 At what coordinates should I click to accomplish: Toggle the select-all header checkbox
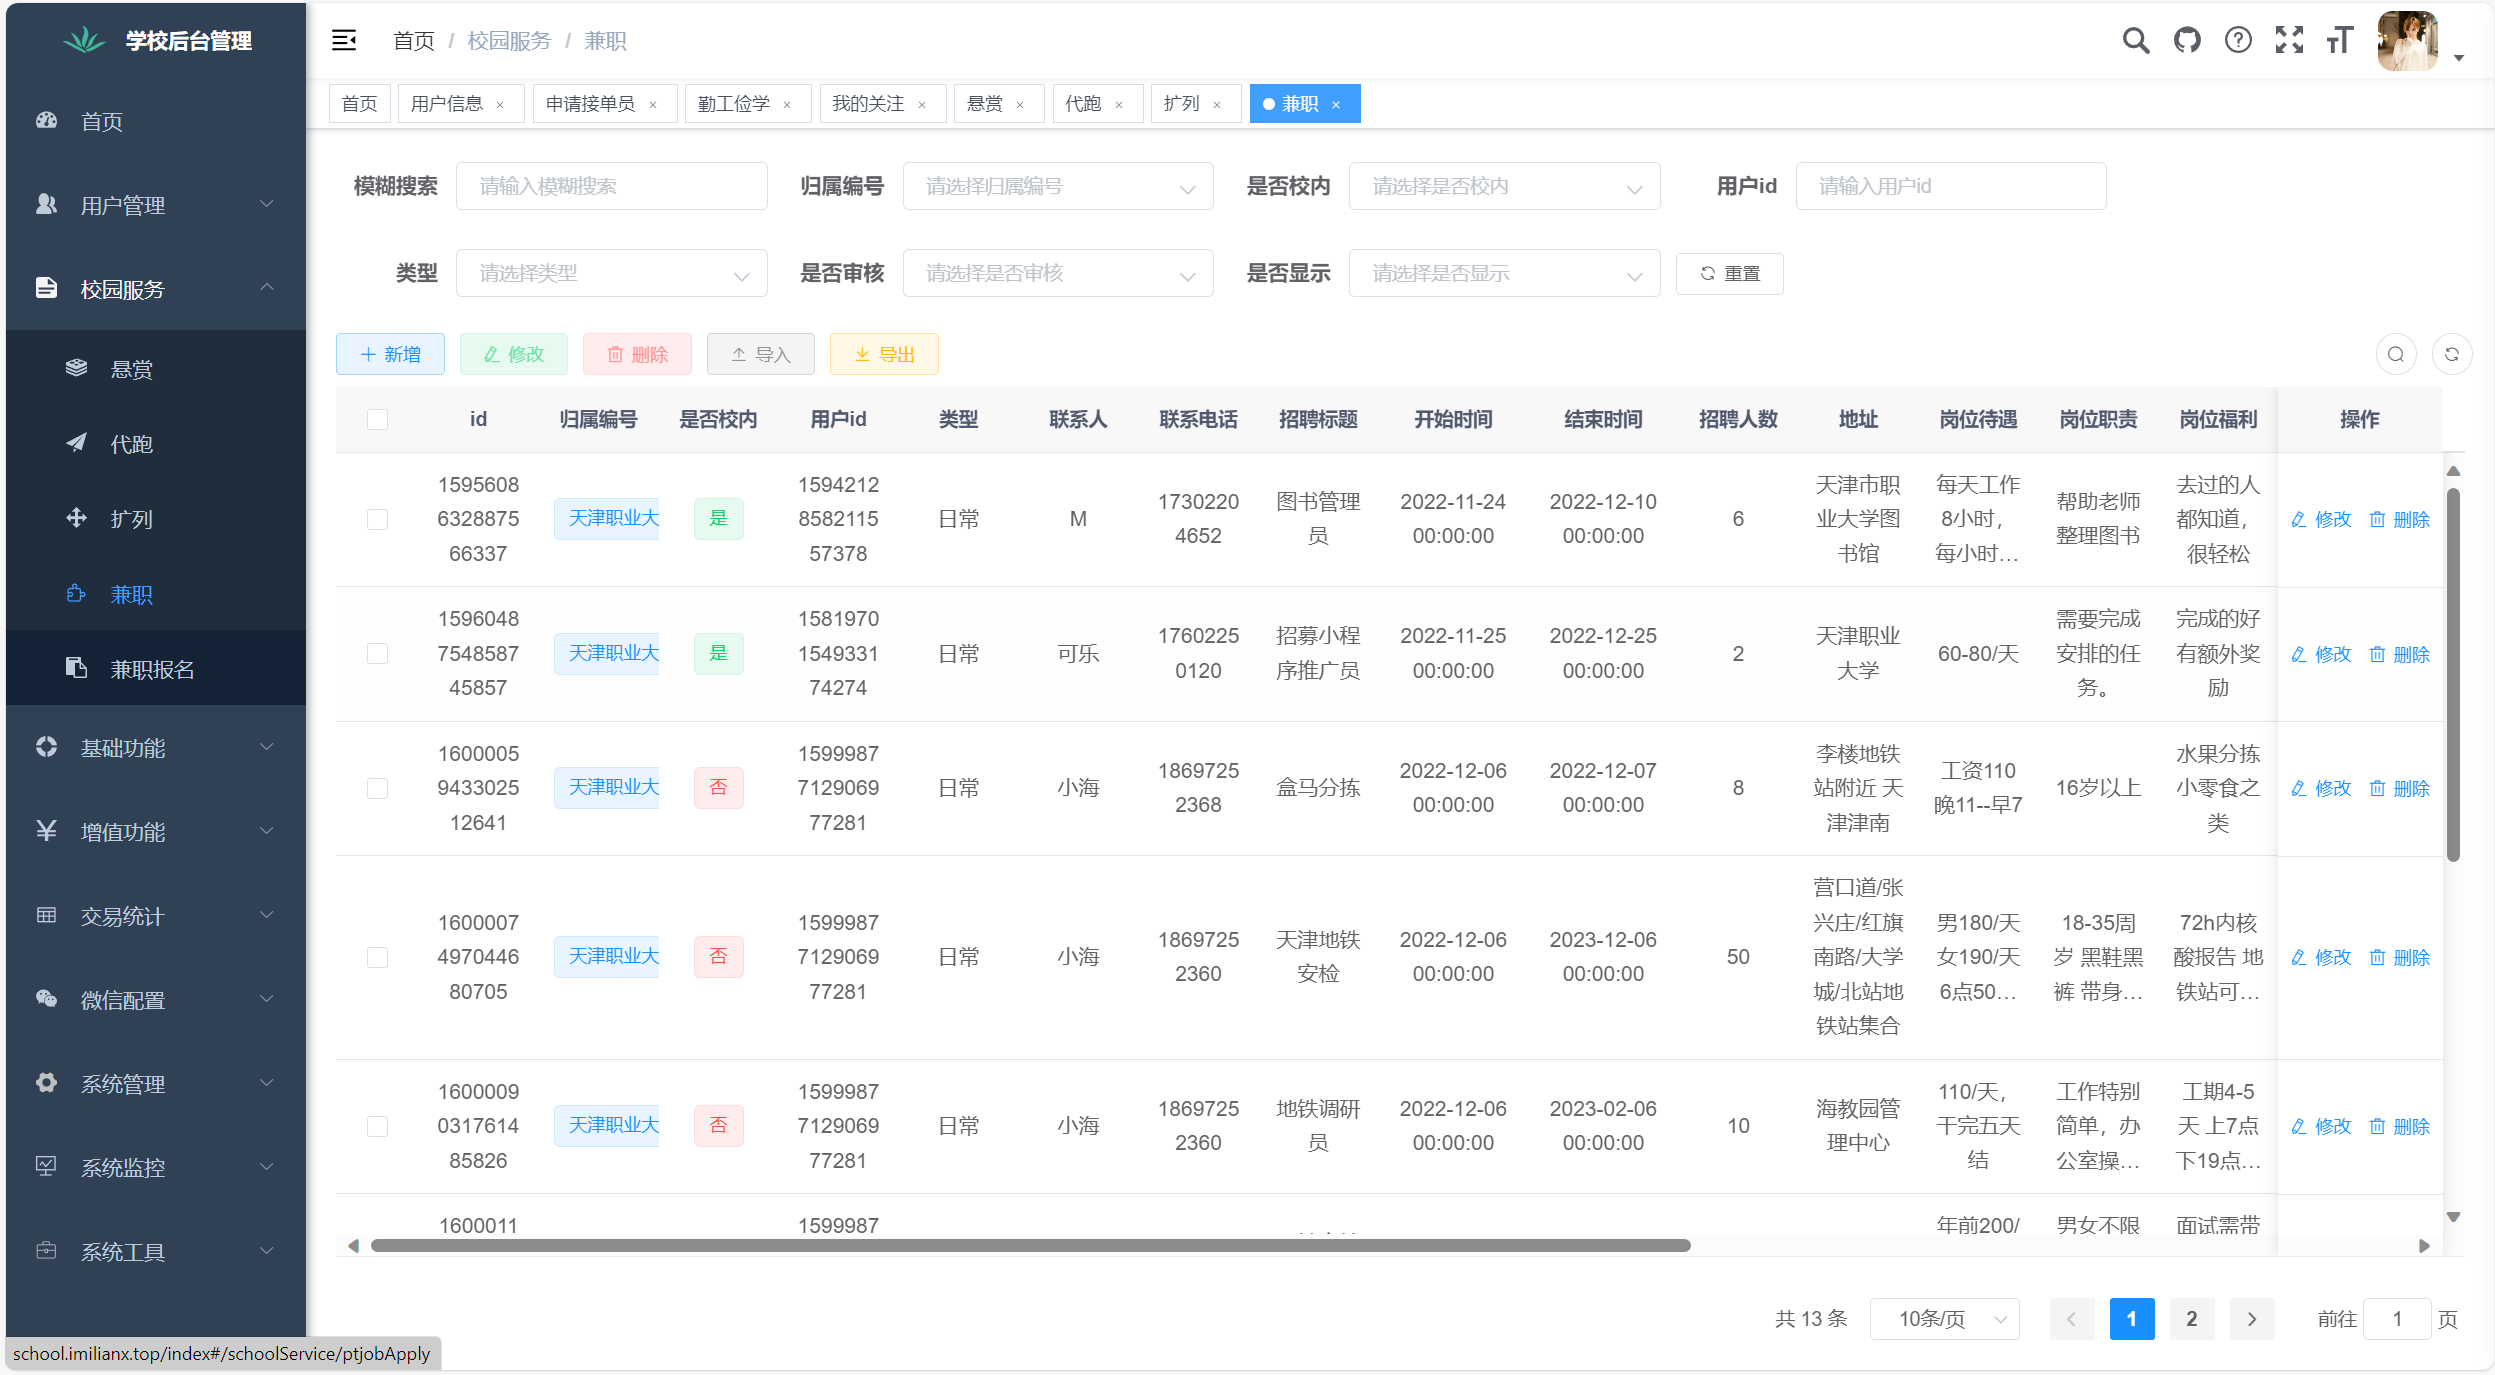[377, 419]
